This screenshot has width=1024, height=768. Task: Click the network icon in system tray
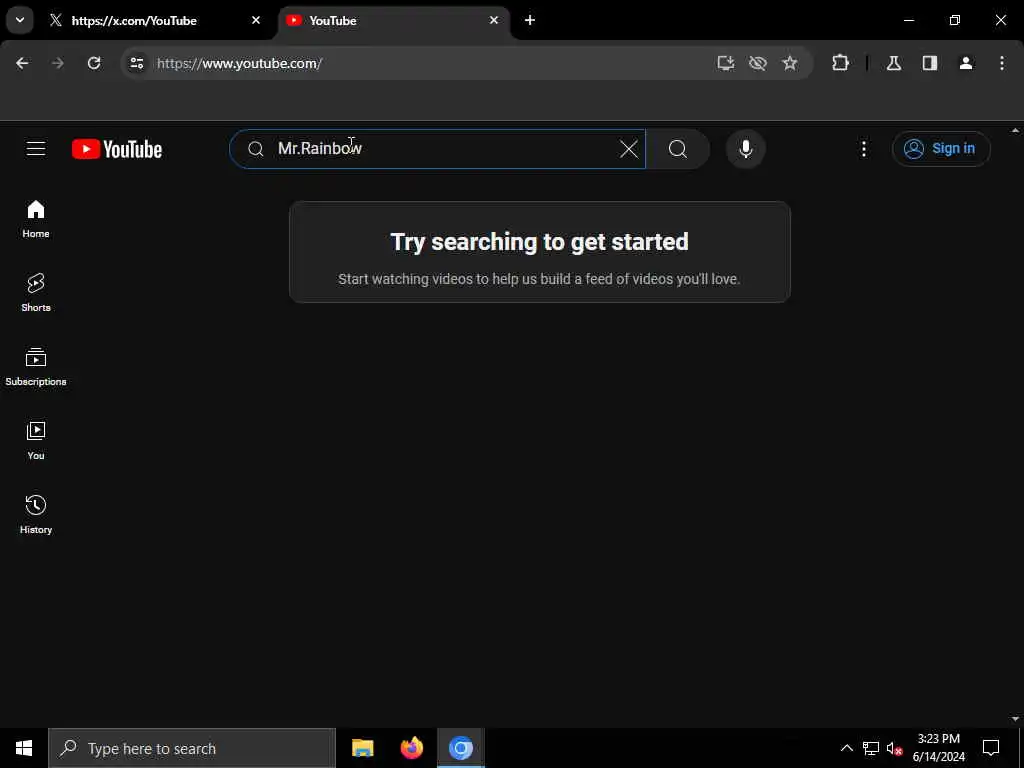click(871, 748)
